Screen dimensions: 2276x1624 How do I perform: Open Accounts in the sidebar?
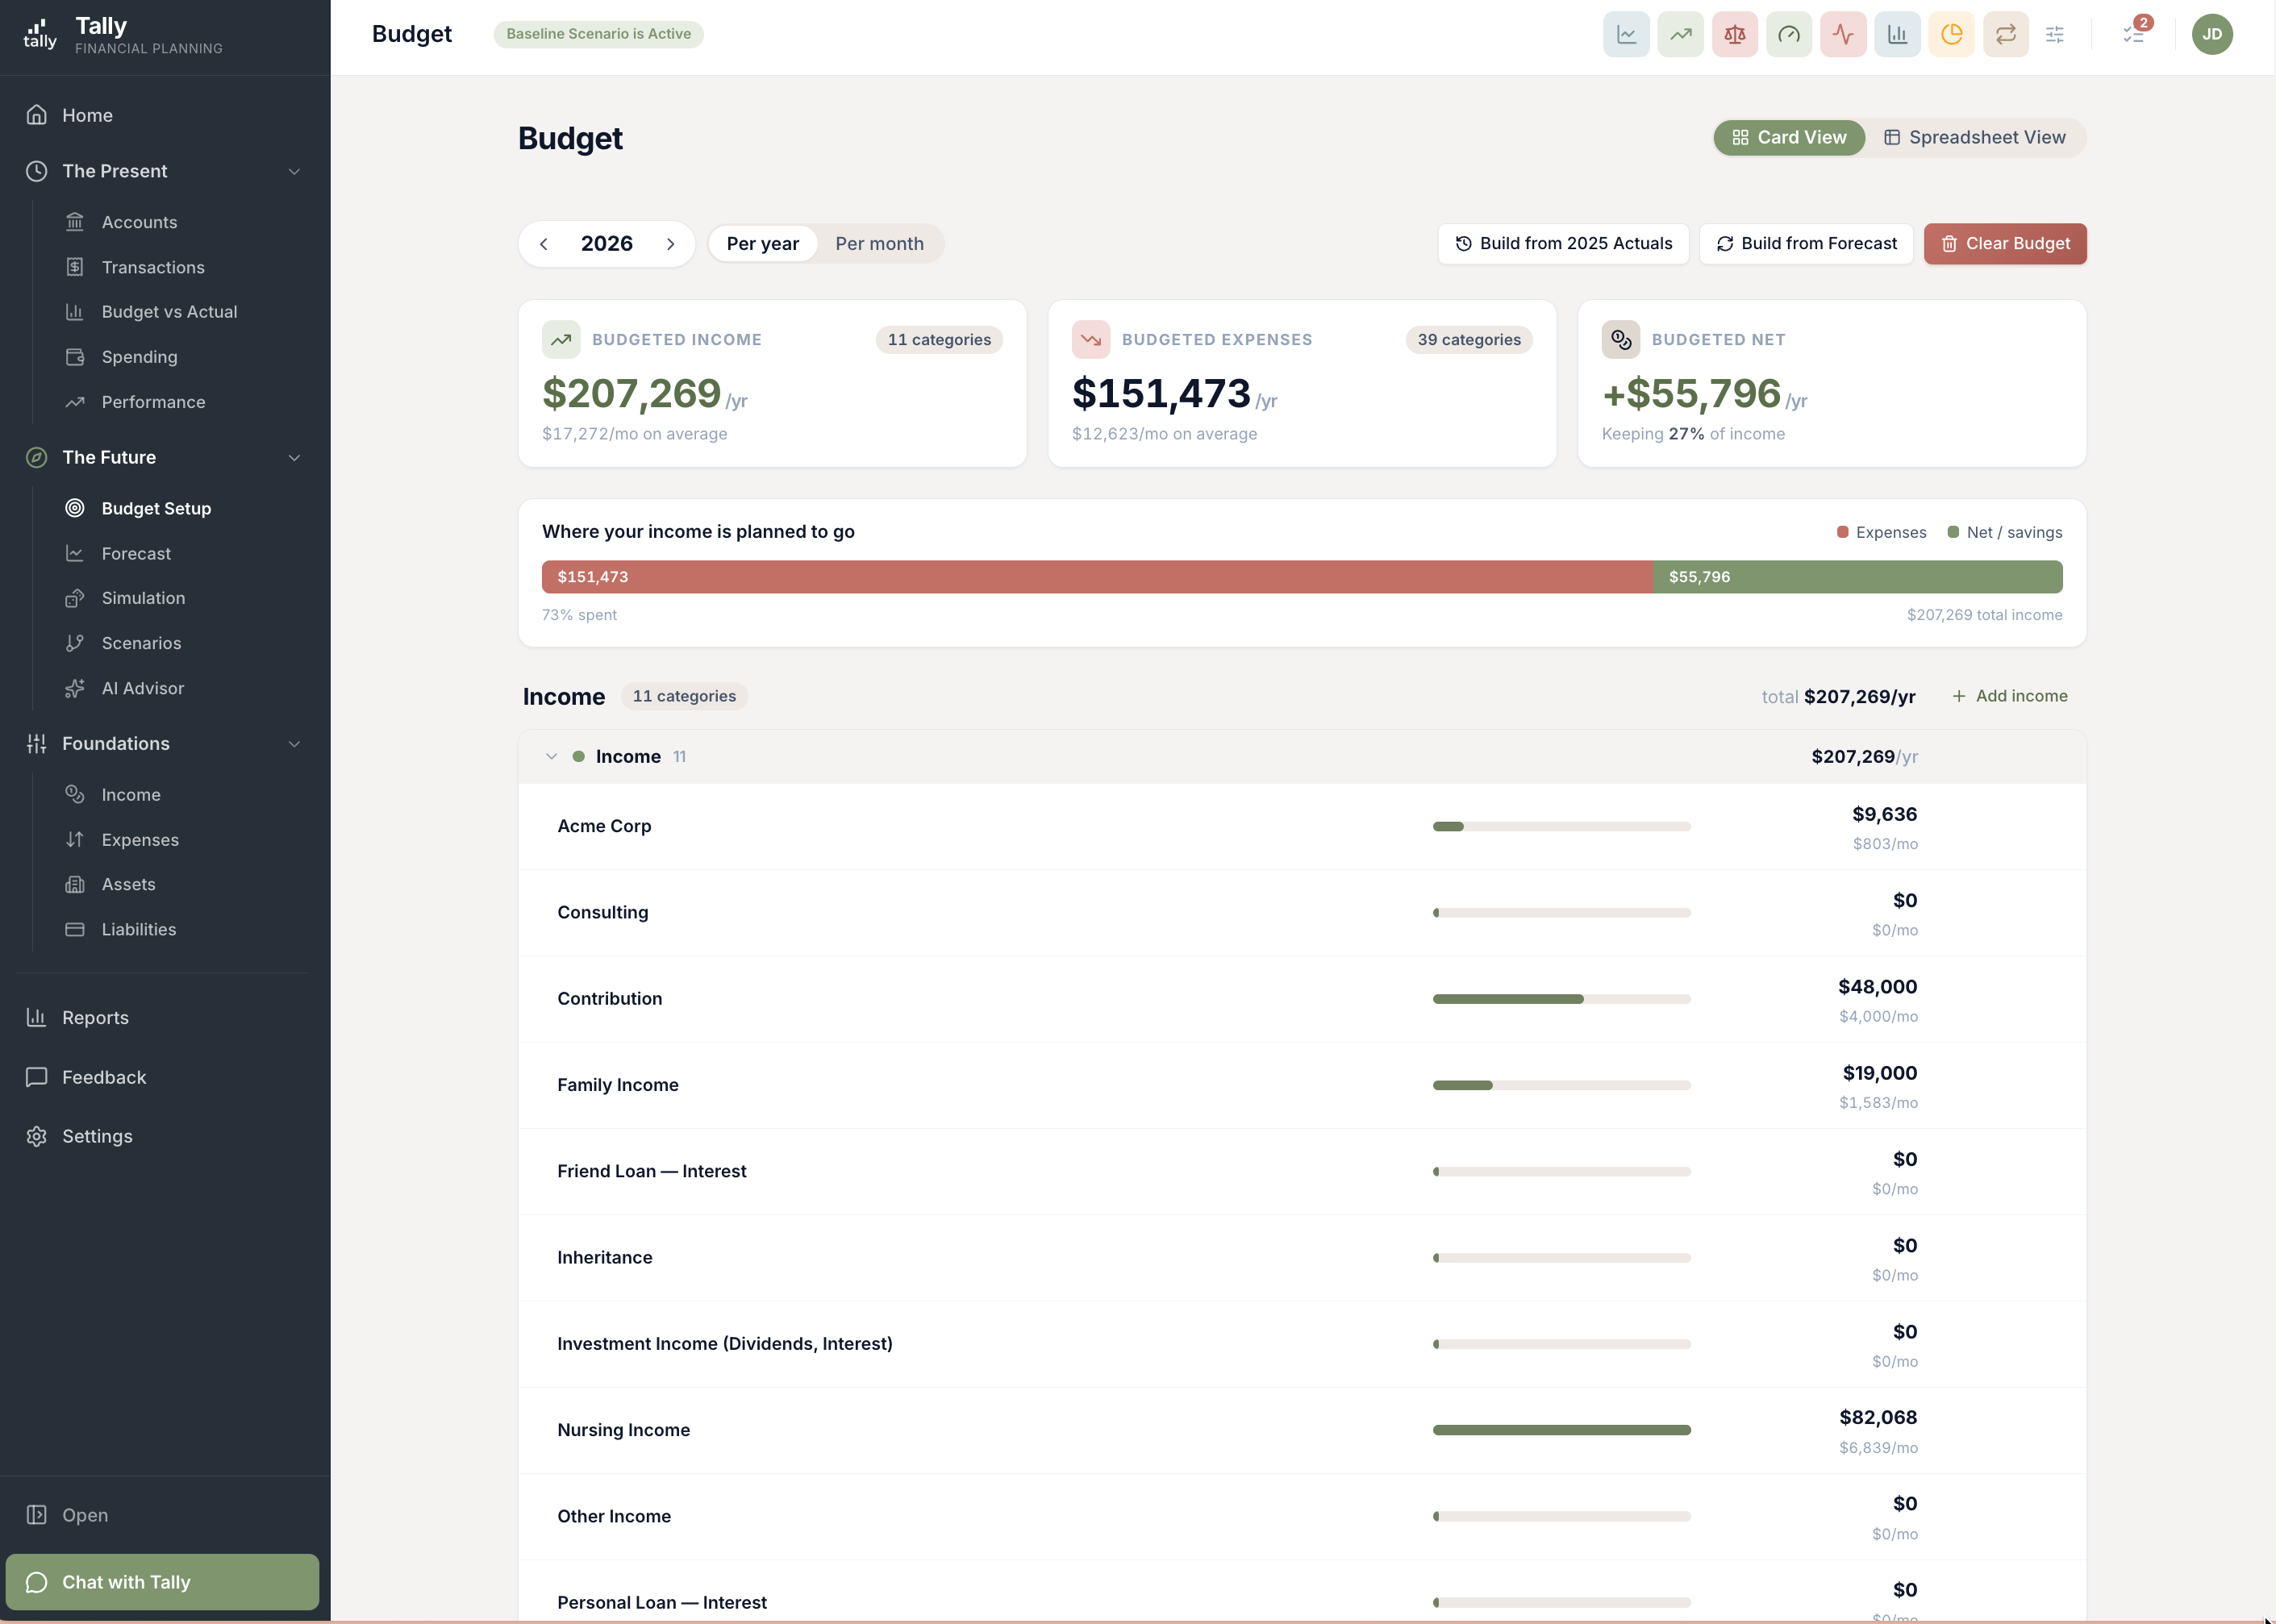(139, 222)
